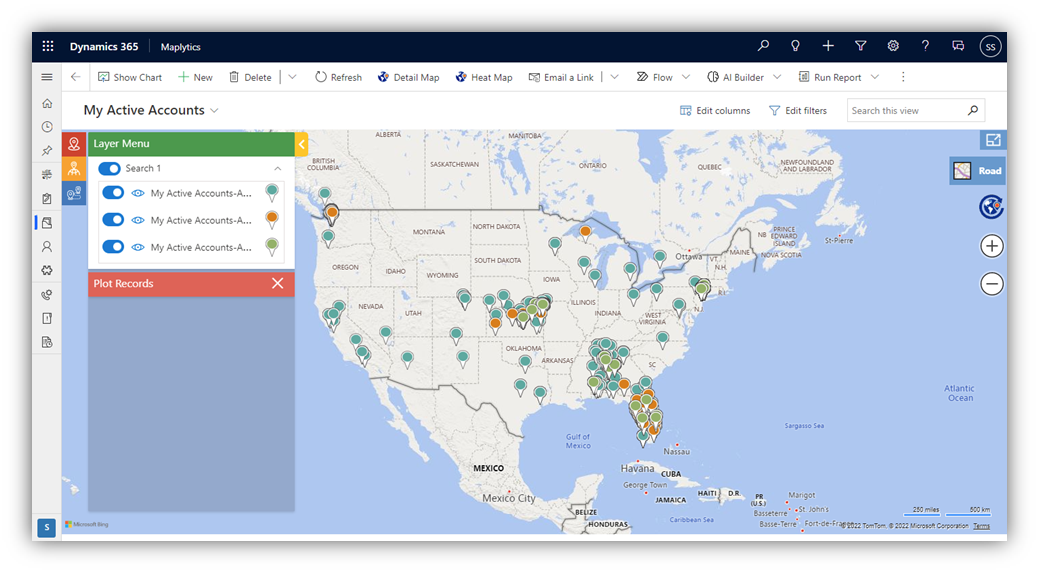Image resolution: width=1039 pixels, height=573 pixels.
Task: Open the My Active Accounts view dropdown
Action: 214,111
